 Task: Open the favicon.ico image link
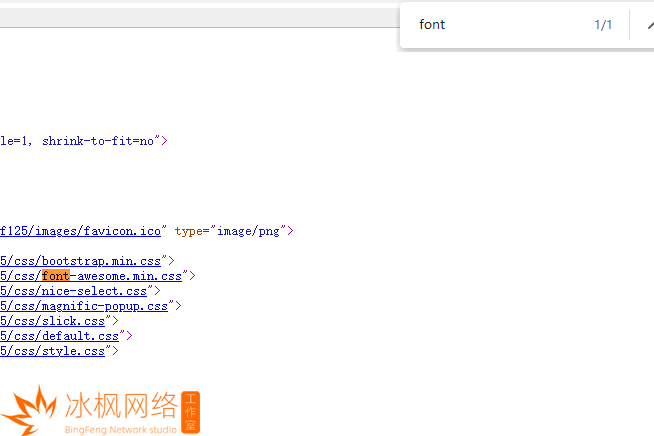coord(82,231)
